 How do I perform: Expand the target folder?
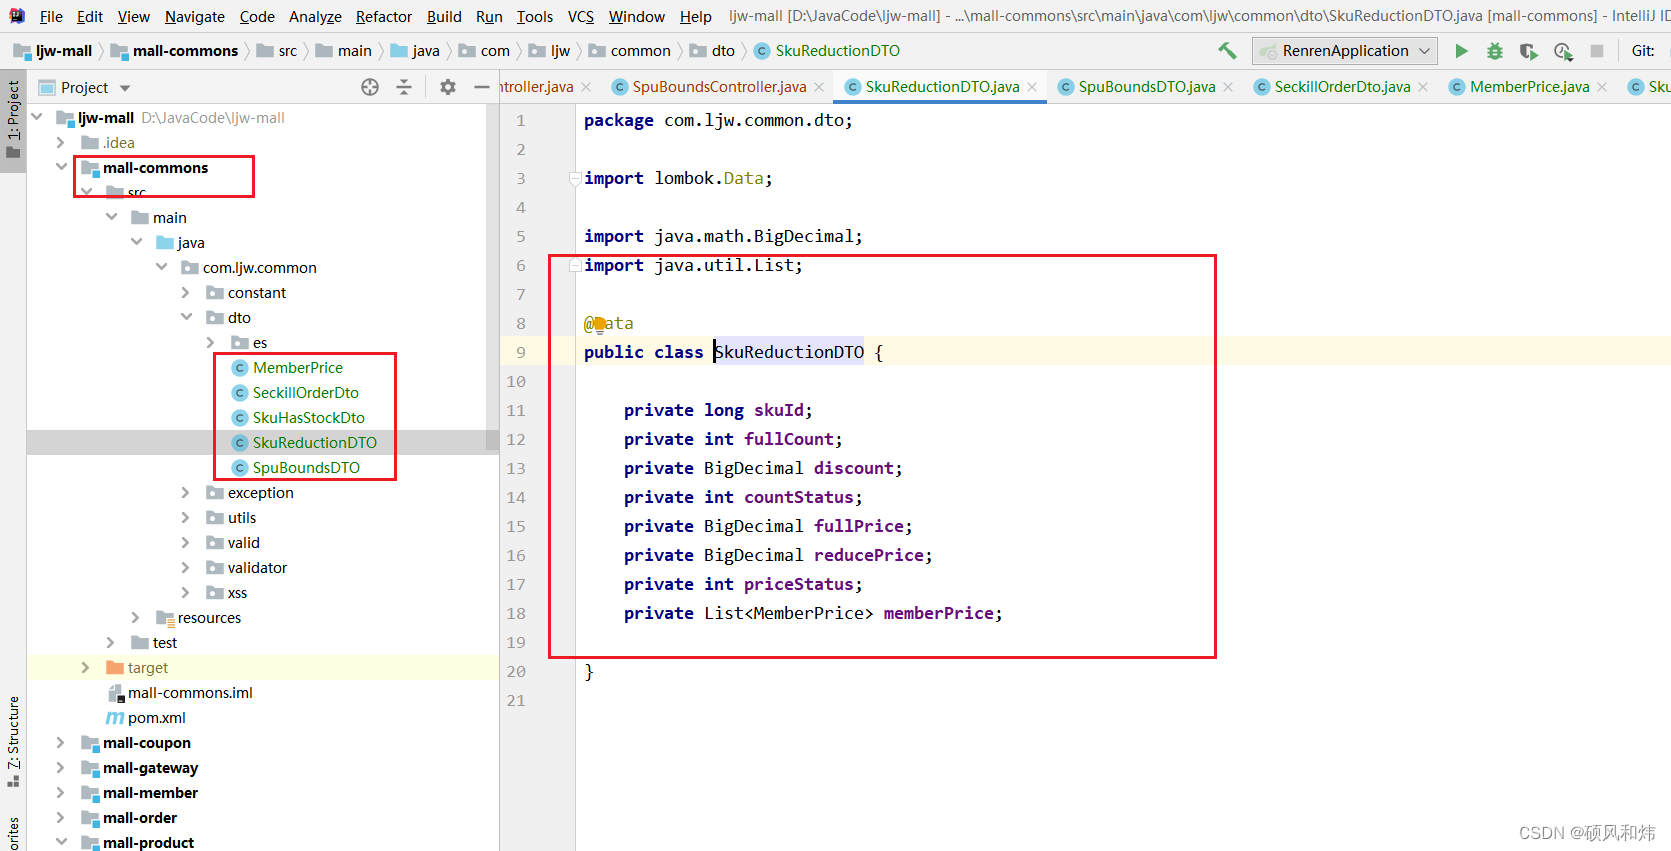(x=87, y=668)
